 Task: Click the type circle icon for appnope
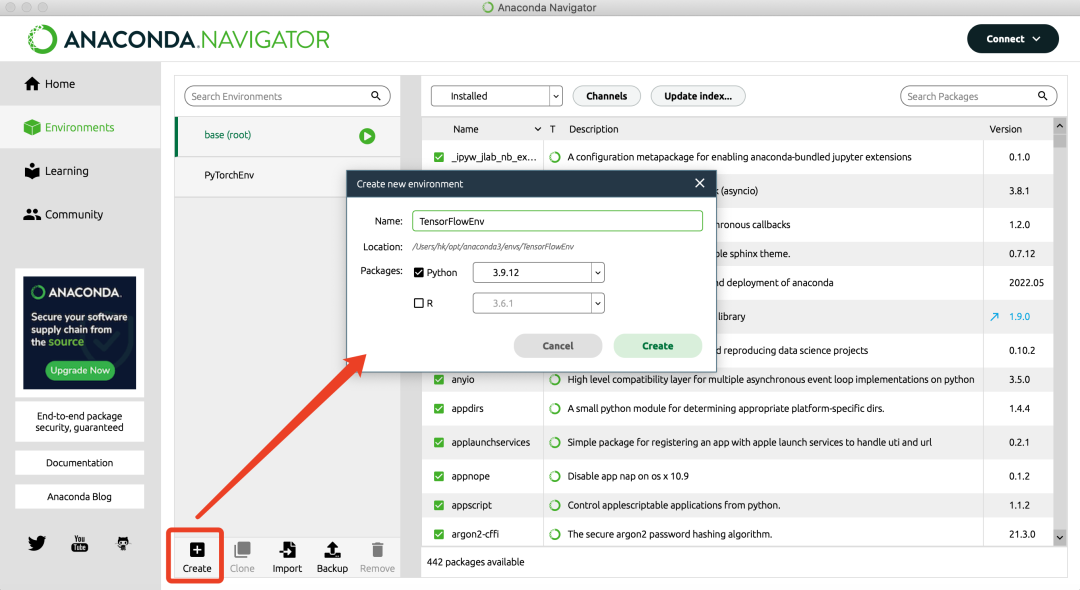pyautogui.click(x=554, y=476)
